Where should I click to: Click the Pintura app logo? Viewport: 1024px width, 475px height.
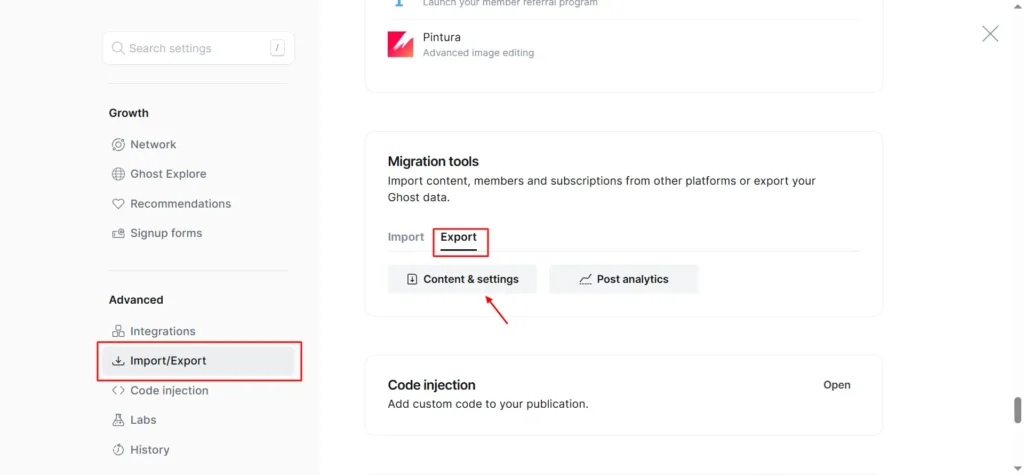(401, 44)
